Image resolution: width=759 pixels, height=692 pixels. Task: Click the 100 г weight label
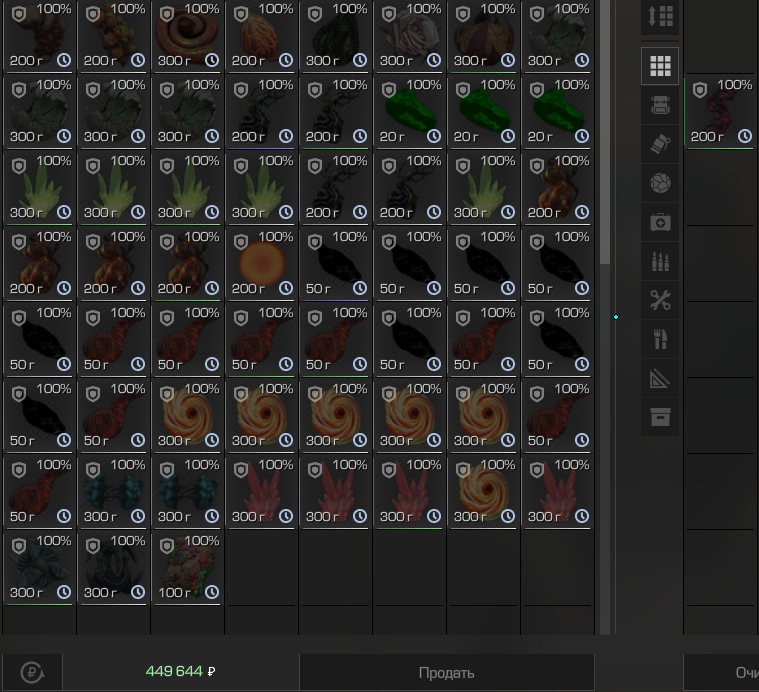pyautogui.click(x=174, y=592)
